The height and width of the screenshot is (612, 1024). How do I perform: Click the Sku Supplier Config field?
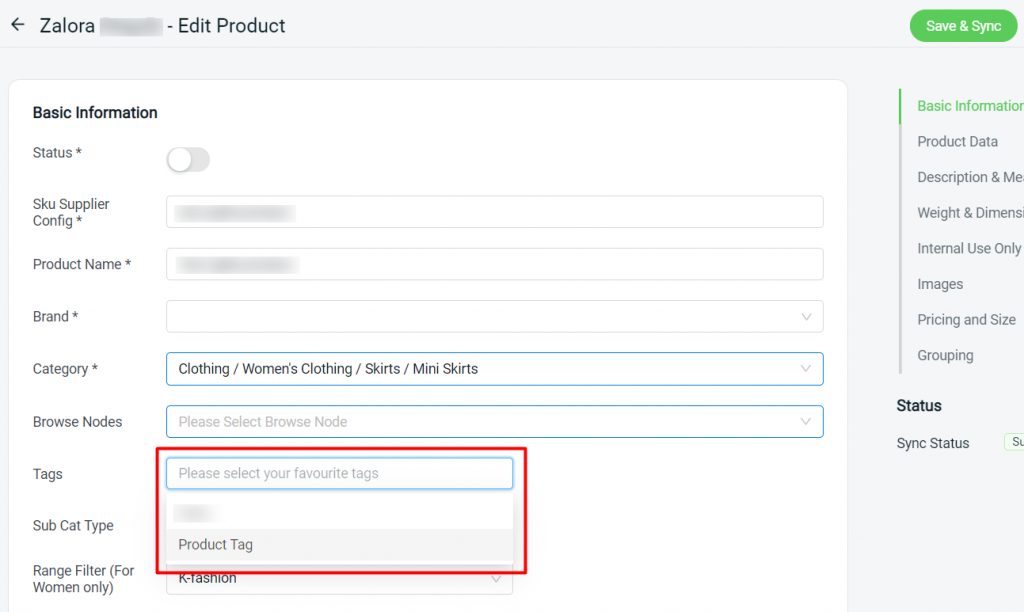tap(494, 212)
